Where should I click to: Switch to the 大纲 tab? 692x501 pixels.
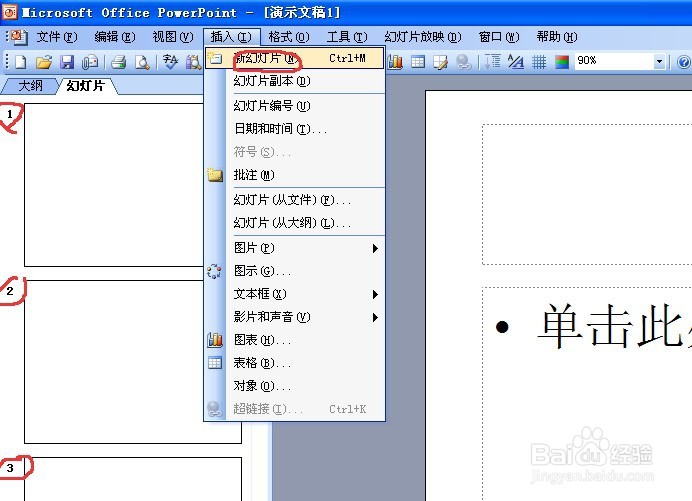tap(30, 86)
